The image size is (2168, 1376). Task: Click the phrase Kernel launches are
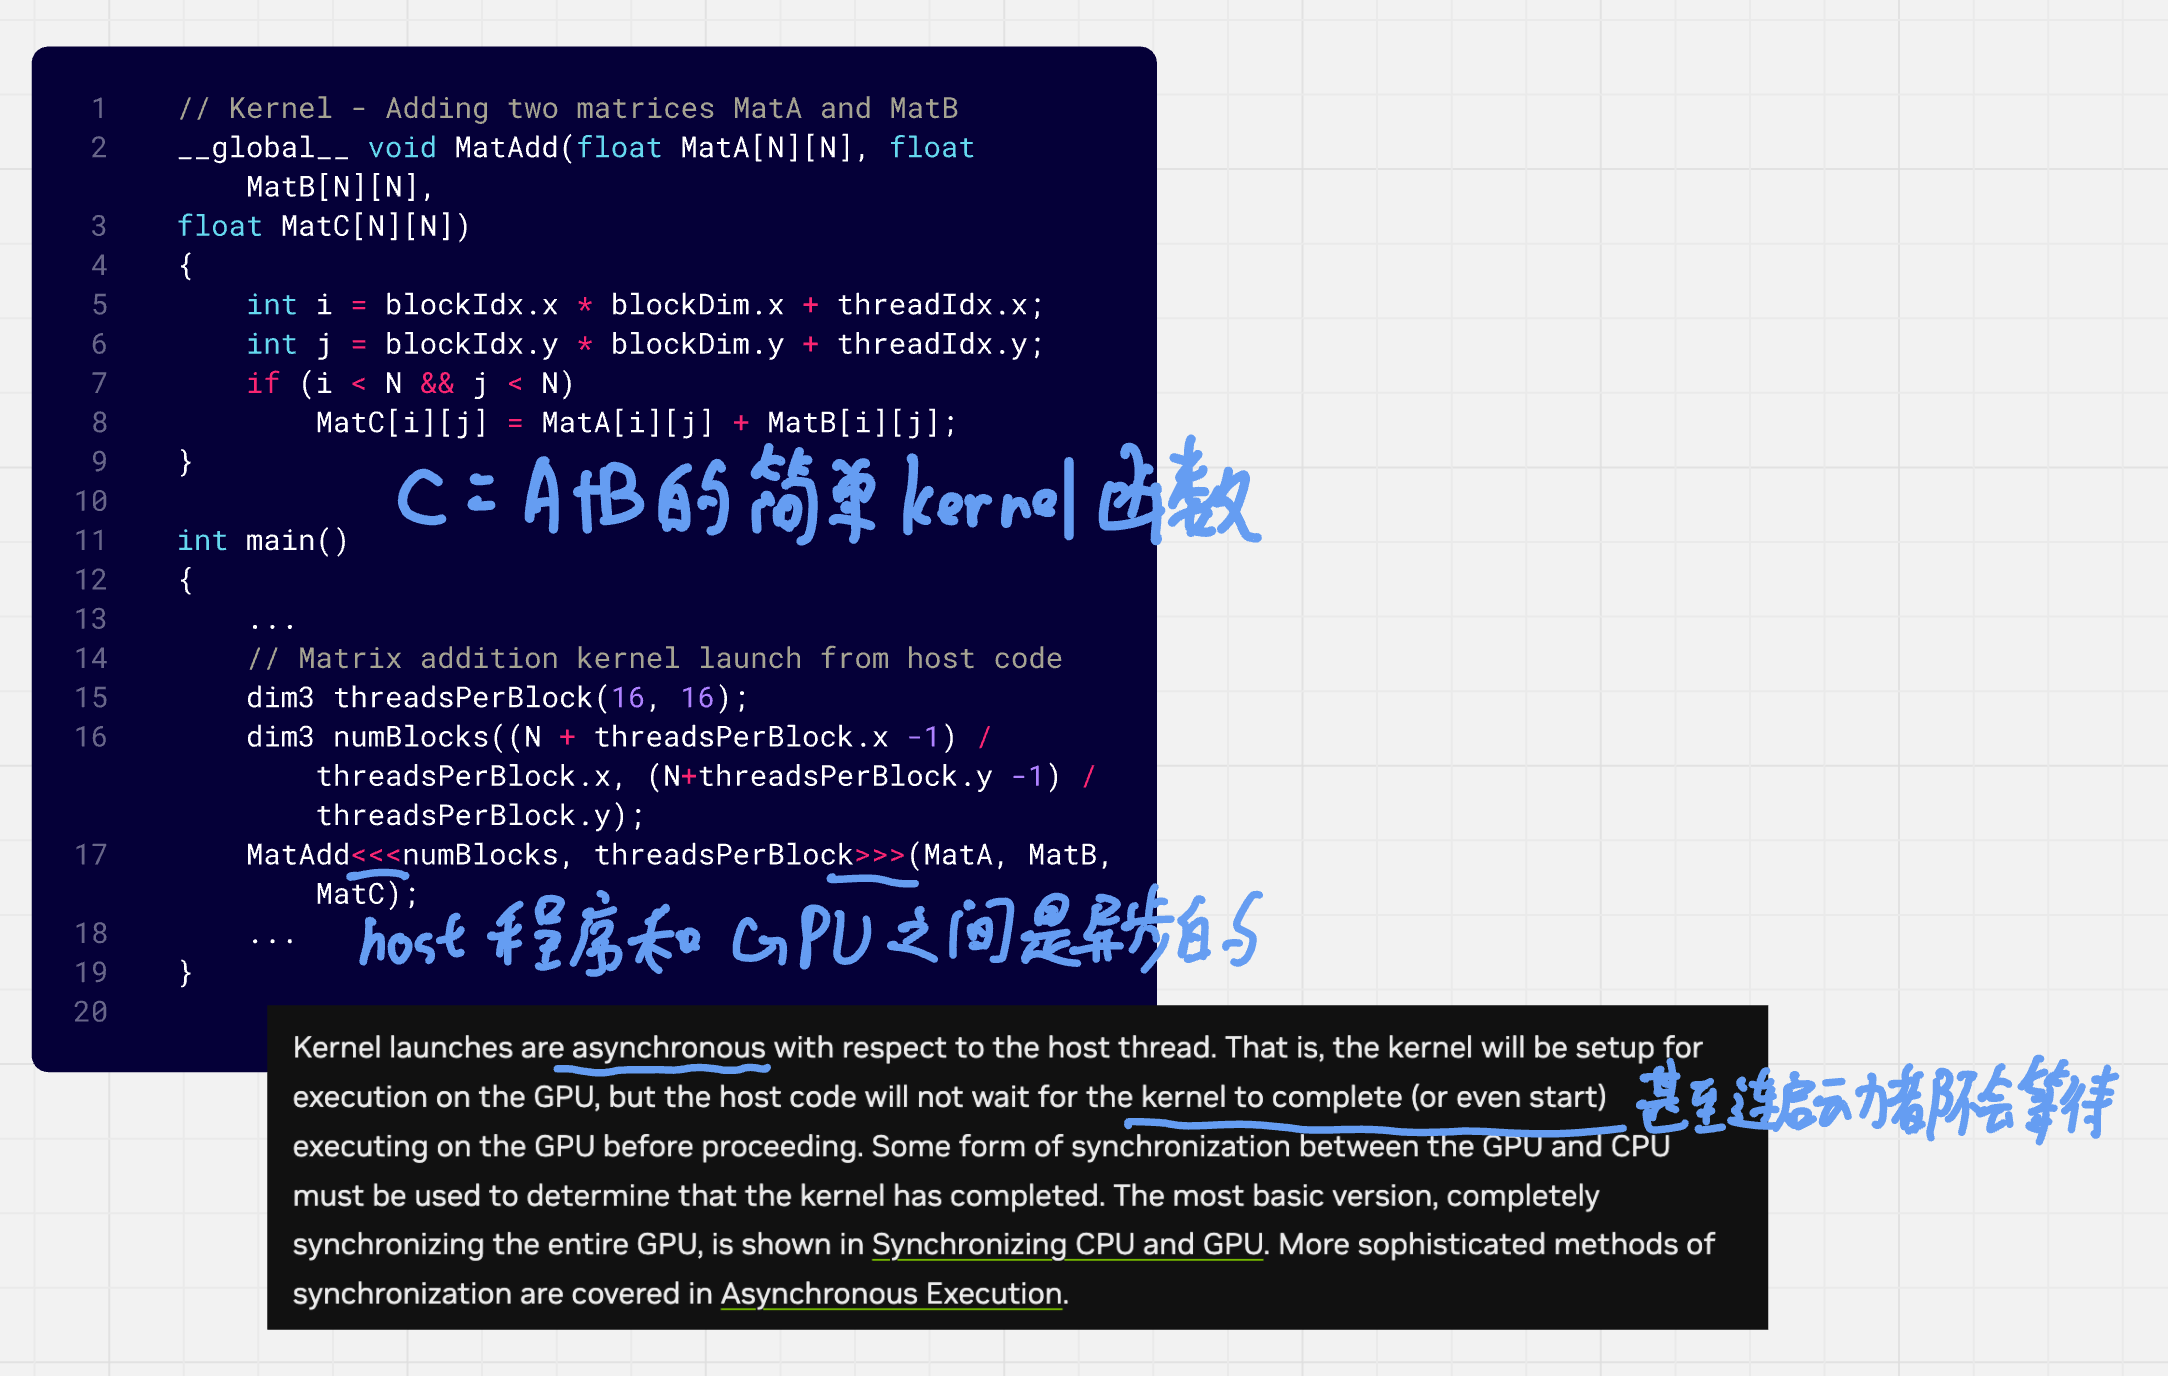point(428,1047)
